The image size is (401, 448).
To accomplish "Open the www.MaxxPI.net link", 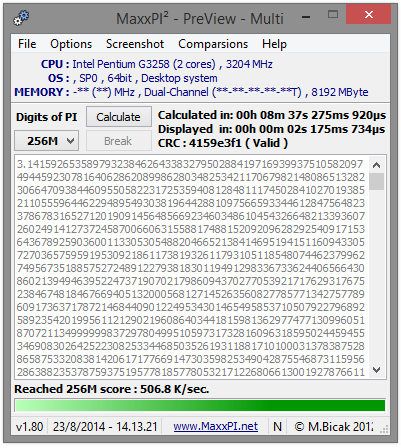I will (x=215, y=426).
